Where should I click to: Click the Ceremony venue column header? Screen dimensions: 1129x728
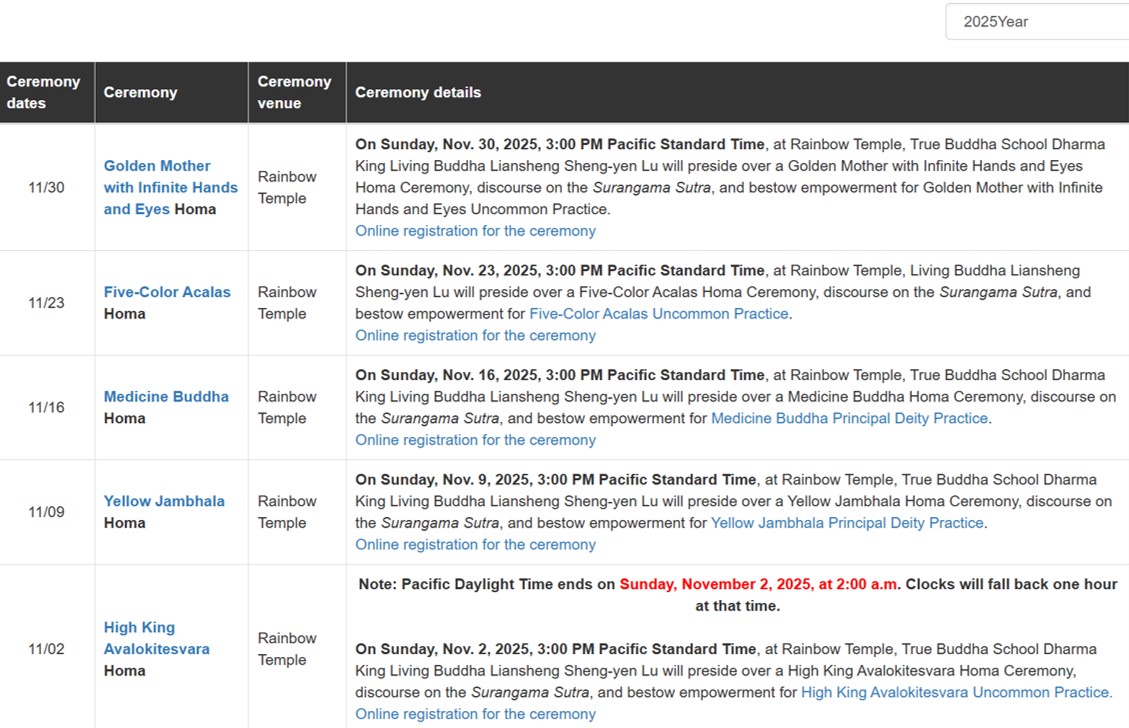pos(294,92)
